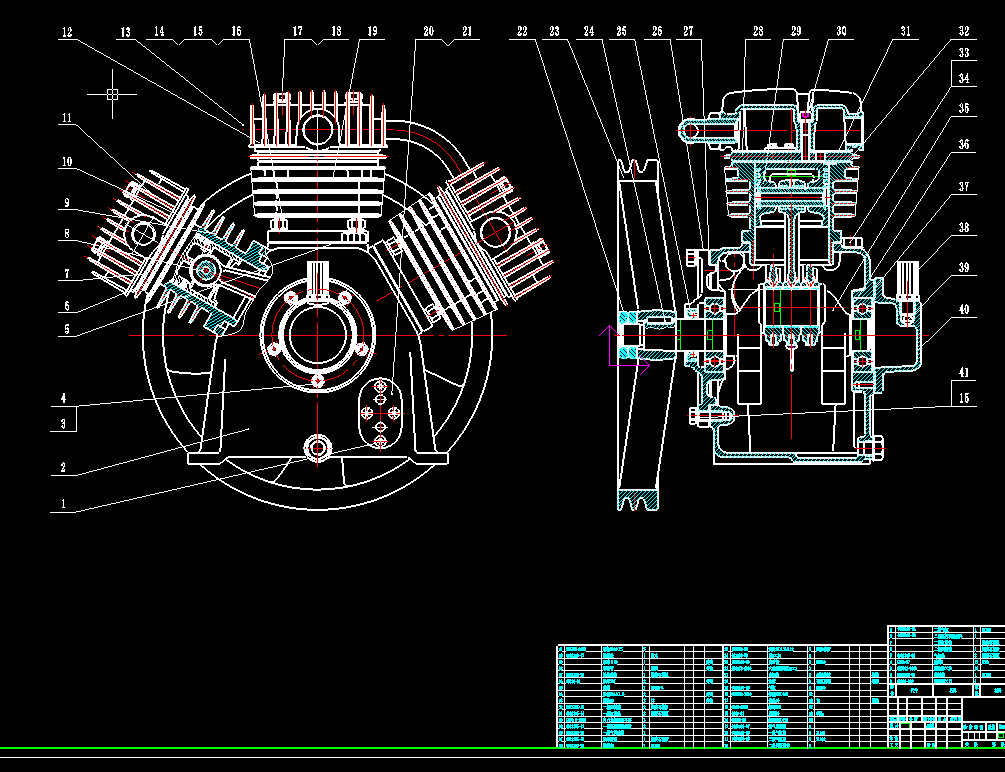
Task: Click part callout number 31
Action: point(905,31)
